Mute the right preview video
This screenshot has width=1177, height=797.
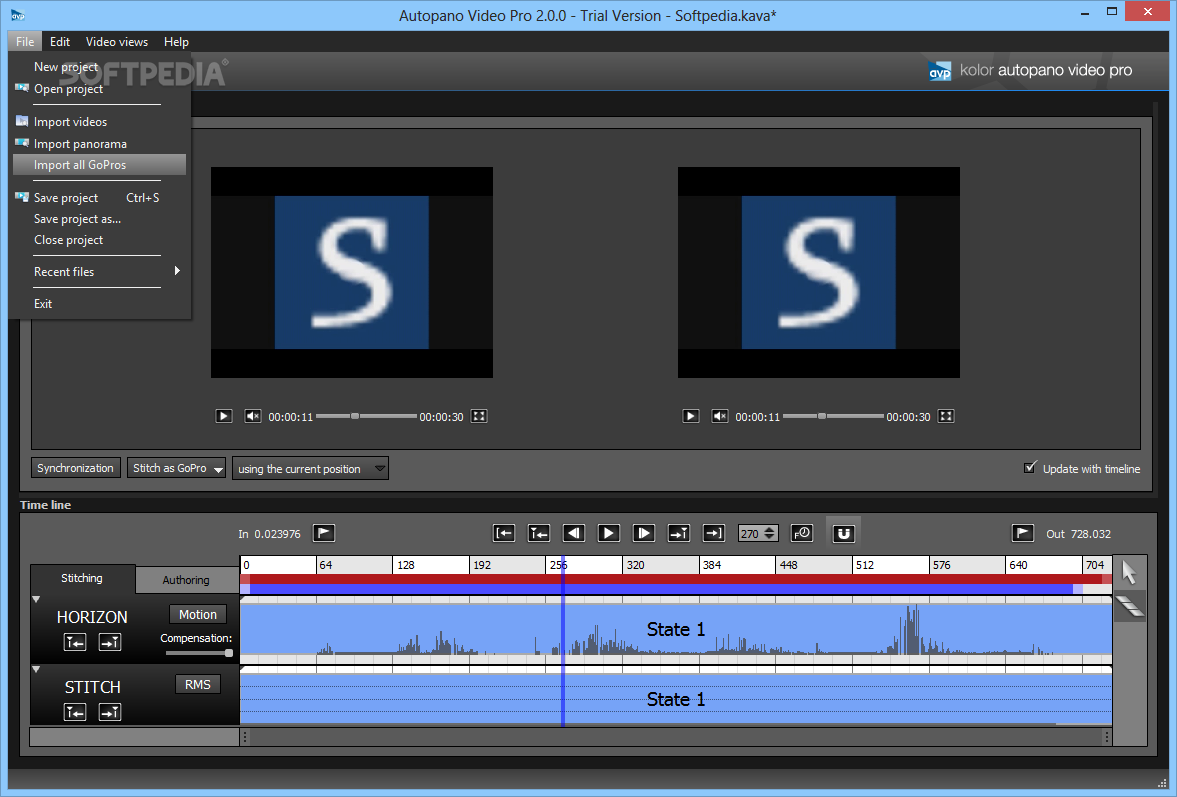click(720, 416)
